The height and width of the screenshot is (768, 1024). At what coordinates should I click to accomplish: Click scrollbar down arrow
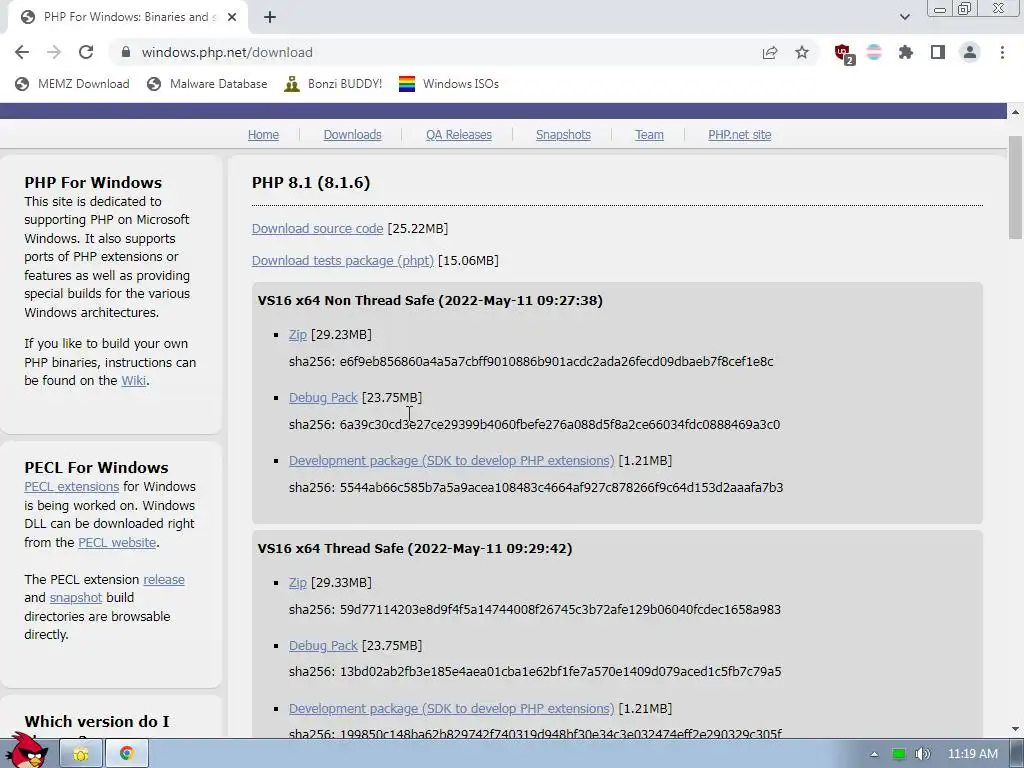1016,729
